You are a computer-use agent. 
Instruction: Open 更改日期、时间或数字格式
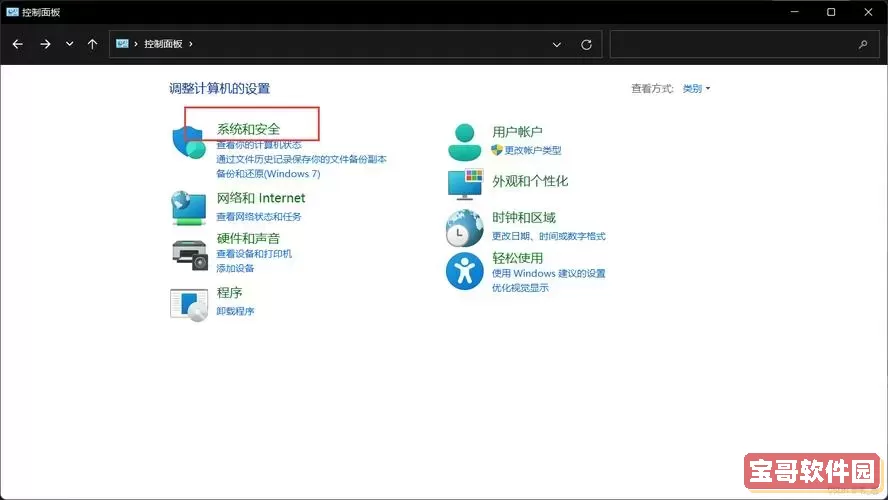point(548,236)
